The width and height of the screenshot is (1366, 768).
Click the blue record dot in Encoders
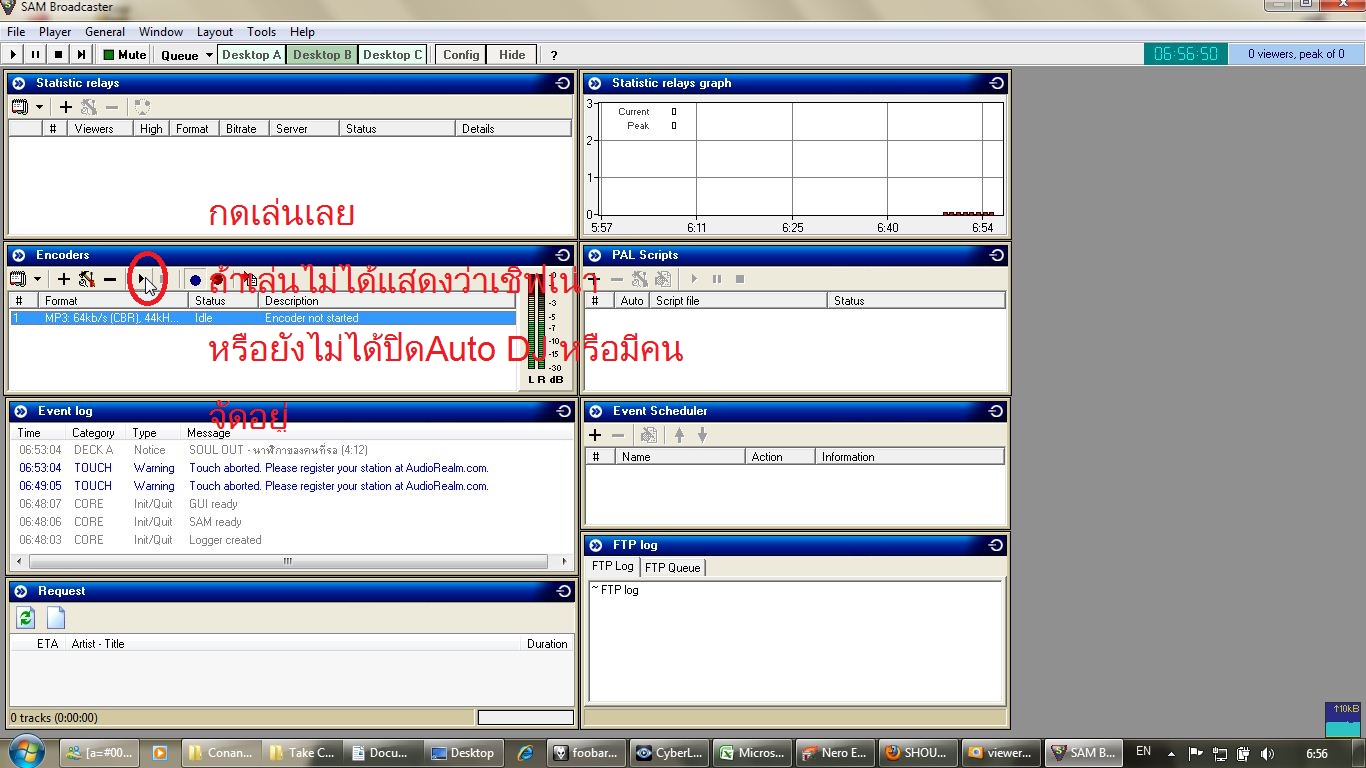[x=195, y=280]
